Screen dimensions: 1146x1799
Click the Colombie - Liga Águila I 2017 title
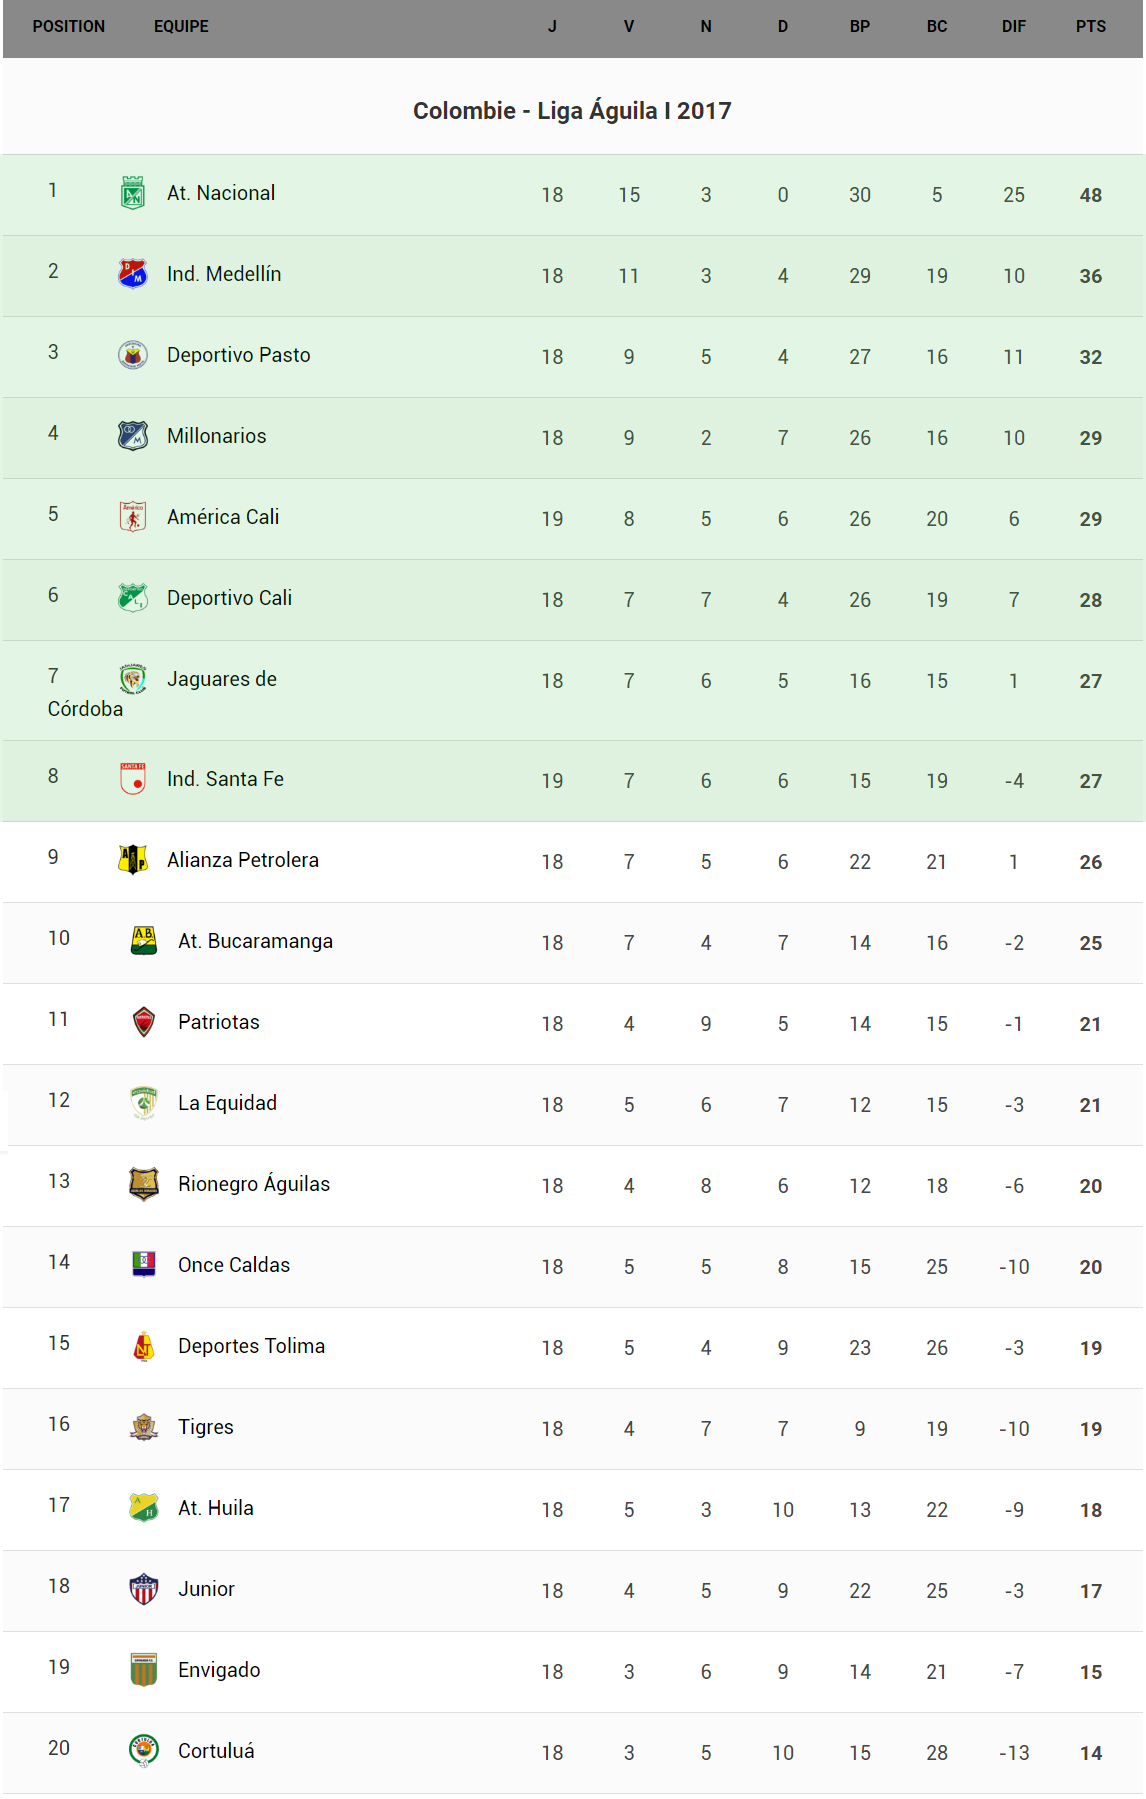pyautogui.click(x=572, y=111)
